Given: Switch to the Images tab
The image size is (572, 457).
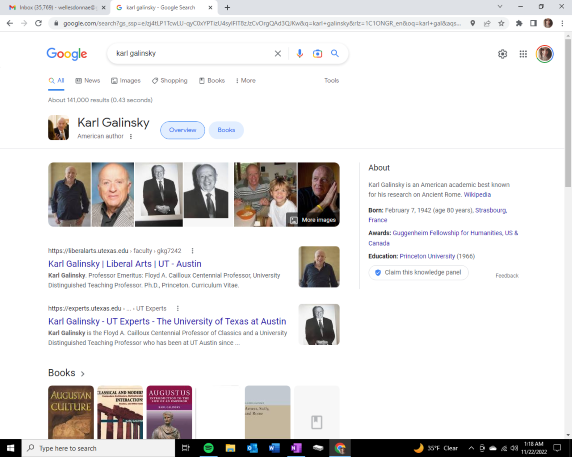Looking at the screenshot, I should [126, 81].
